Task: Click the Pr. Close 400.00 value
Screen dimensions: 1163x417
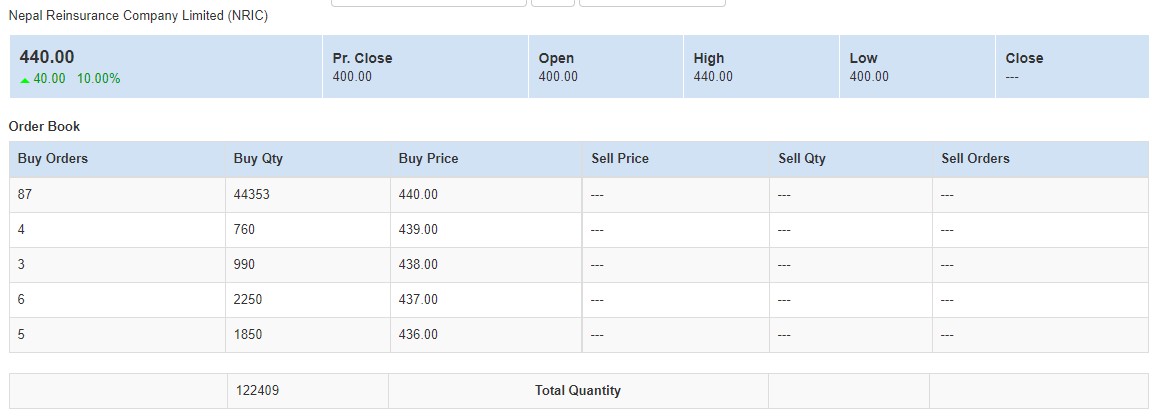Action: click(x=352, y=76)
